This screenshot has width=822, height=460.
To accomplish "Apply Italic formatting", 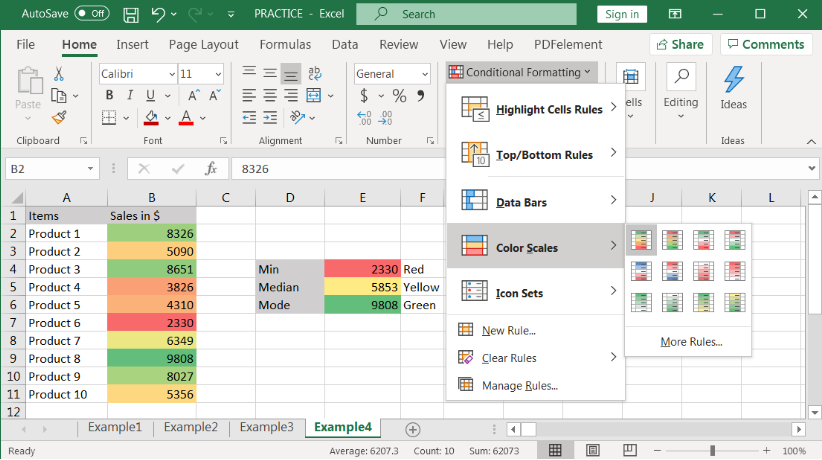I will coord(129,95).
